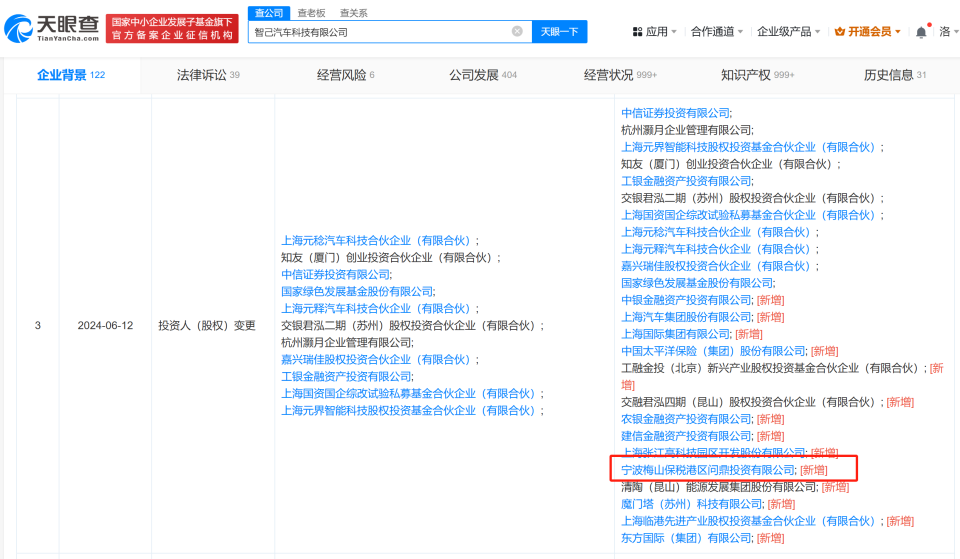Viewport: 960px width, 559px height.
Task: Click the 应用 grid icon
Action: coord(637,31)
